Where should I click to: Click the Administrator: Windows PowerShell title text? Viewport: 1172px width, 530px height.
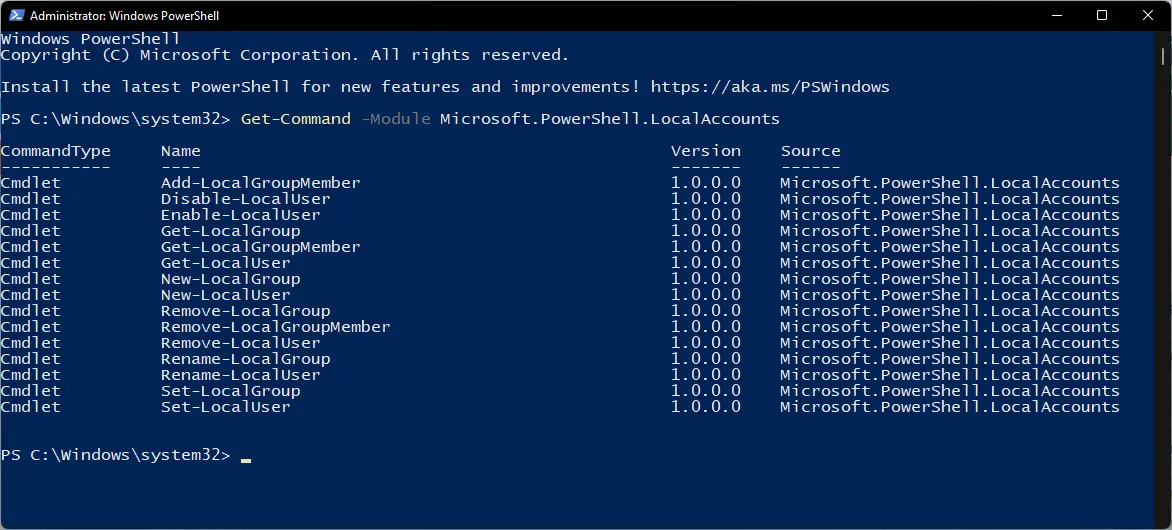point(125,16)
